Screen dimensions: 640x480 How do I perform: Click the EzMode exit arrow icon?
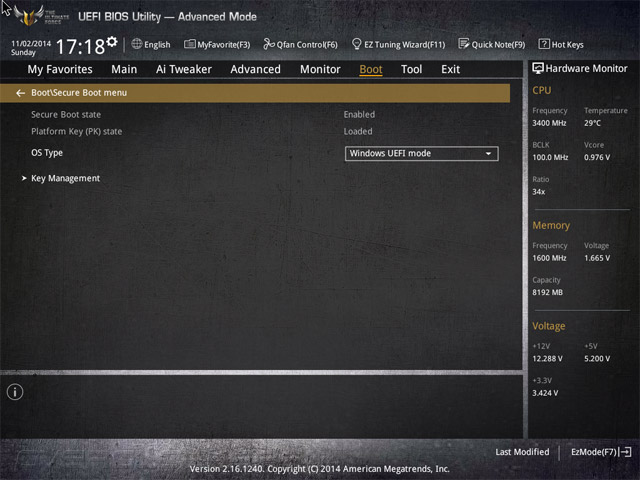pyautogui.click(x=625, y=452)
